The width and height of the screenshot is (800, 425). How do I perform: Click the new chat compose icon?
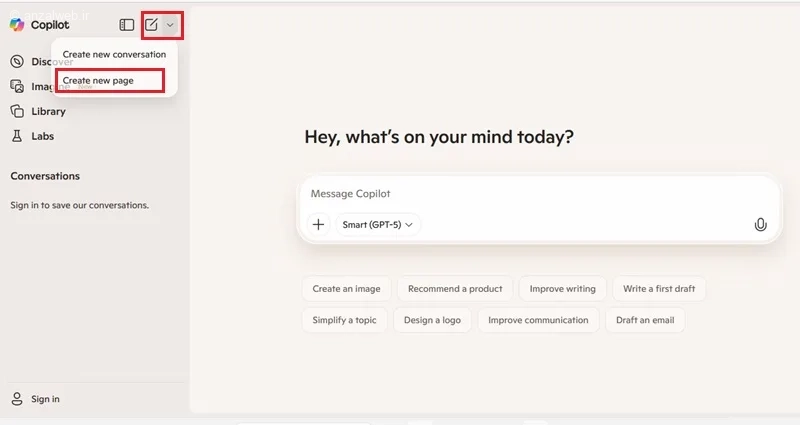tap(152, 25)
